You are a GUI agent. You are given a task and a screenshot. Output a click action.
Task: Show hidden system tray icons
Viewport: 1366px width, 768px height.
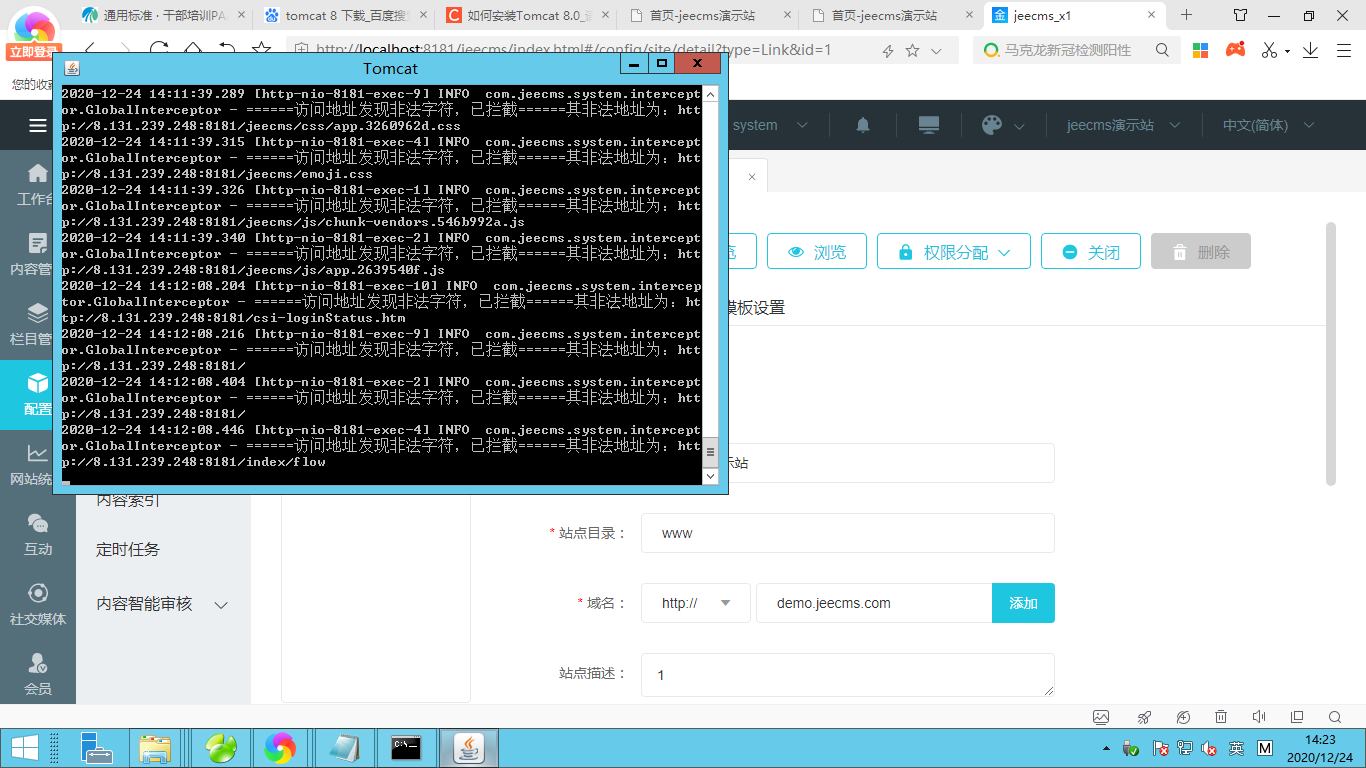1106,748
